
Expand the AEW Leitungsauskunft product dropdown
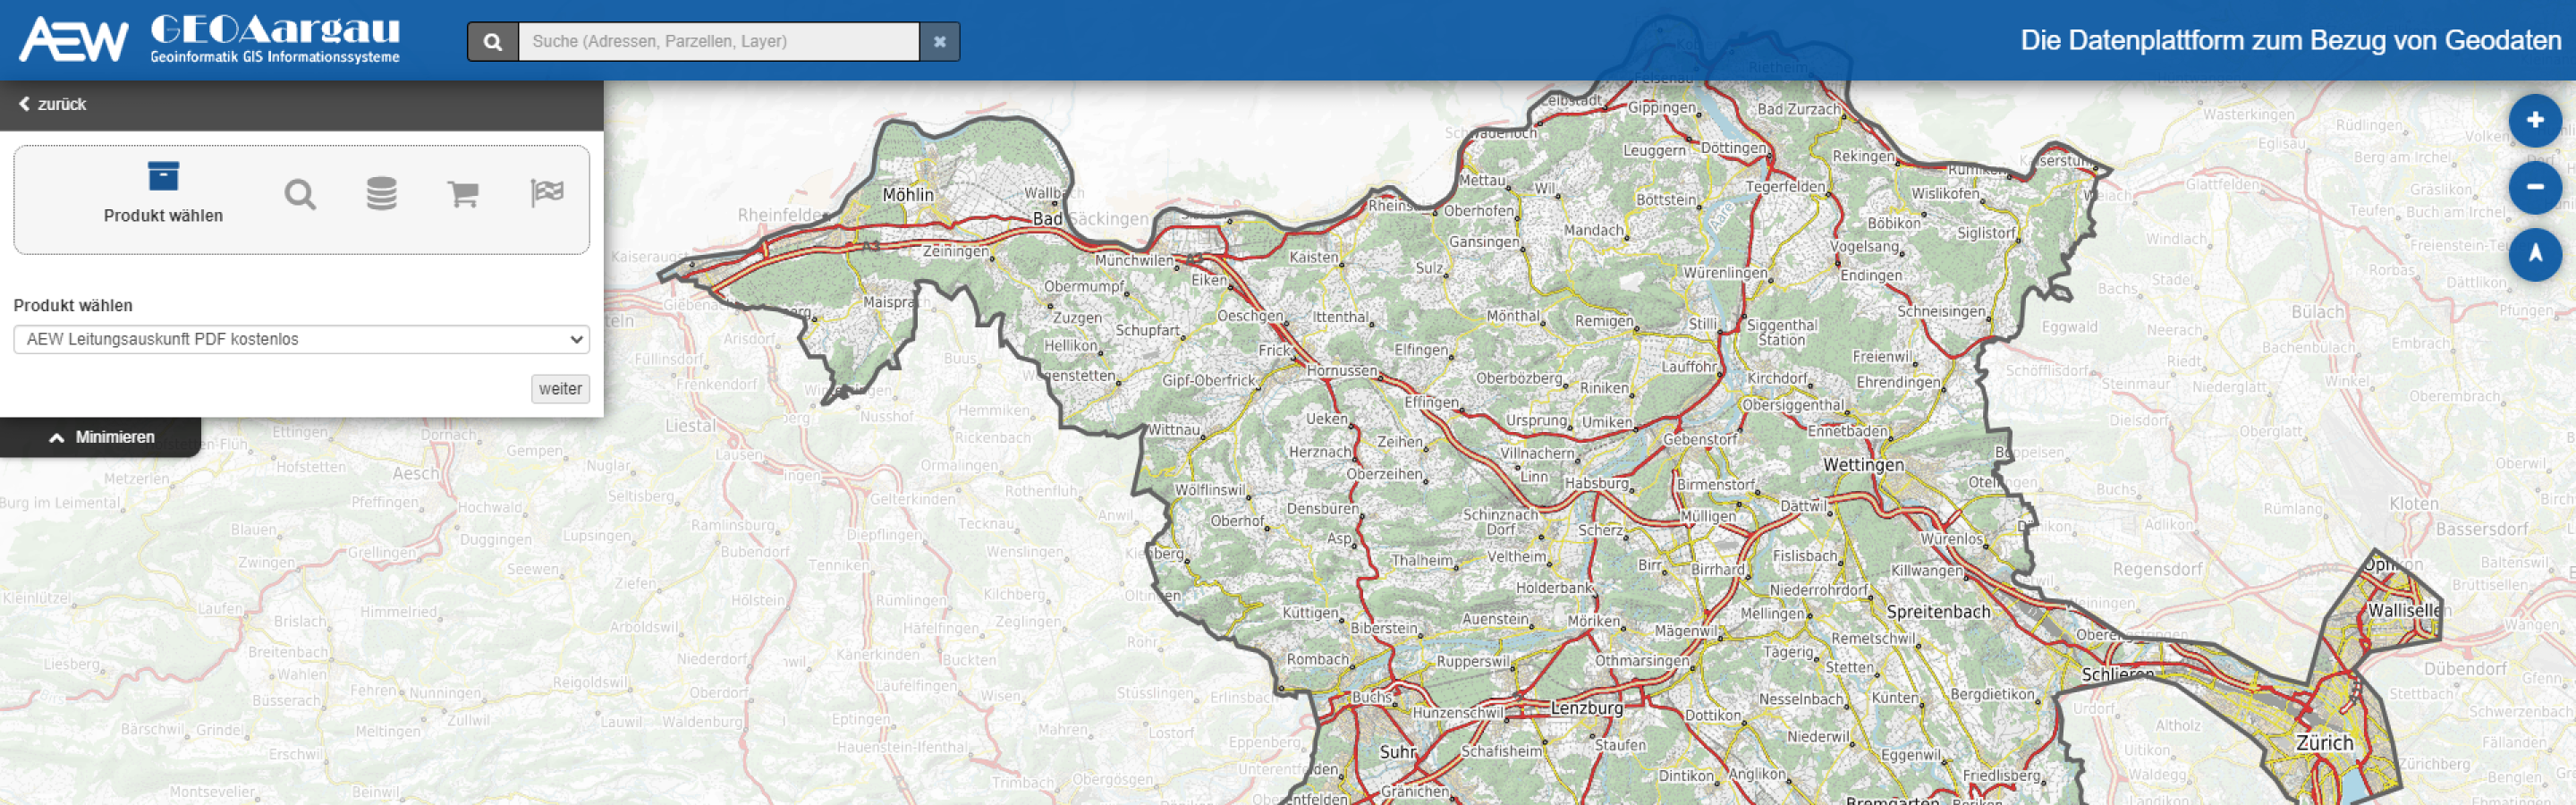click(301, 339)
